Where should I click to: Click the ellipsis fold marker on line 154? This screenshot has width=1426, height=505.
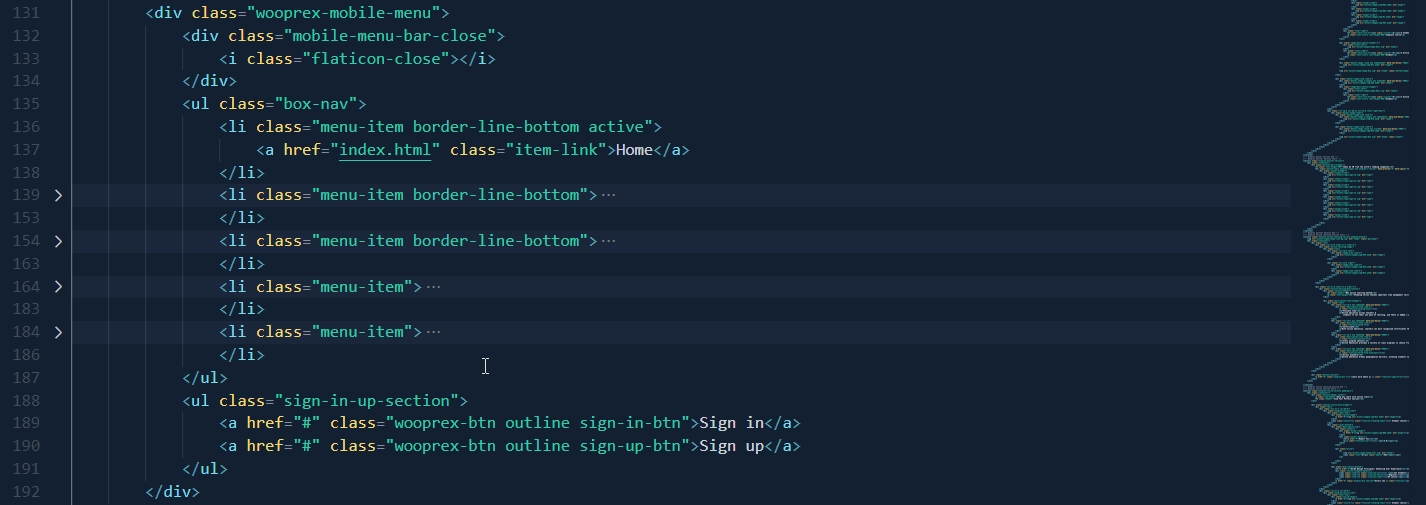pyautogui.click(x=608, y=241)
